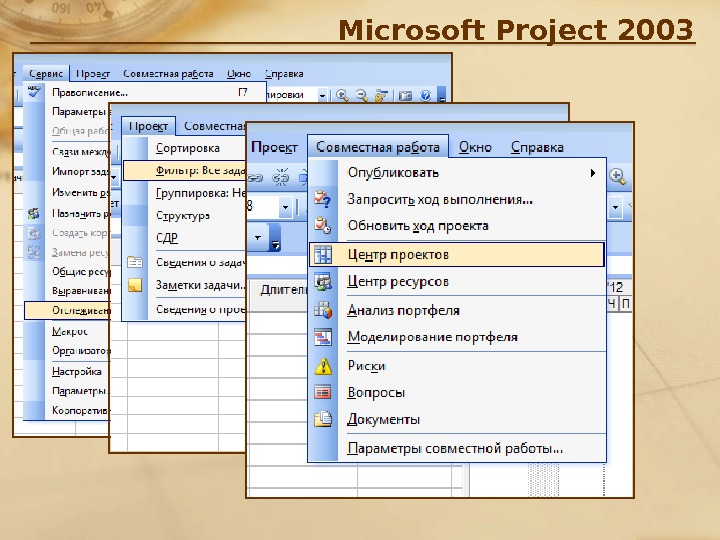Click the yellow task notes icon in Проект menu

[135, 285]
